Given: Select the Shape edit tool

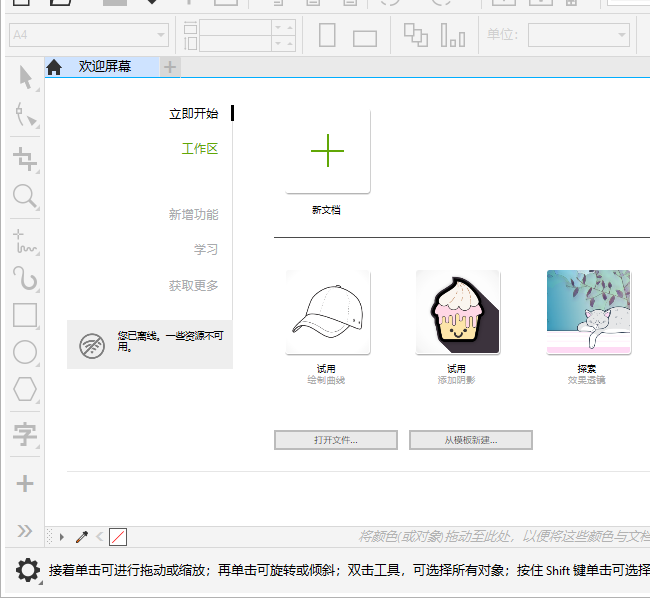Looking at the screenshot, I should pos(25,114).
